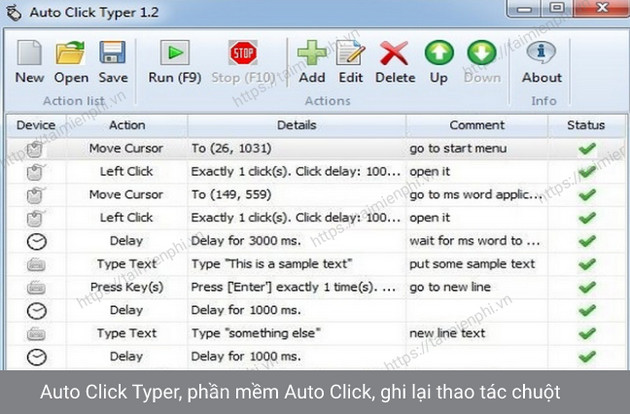Viewport: 630px width, 414px height.
Task: Click keyboard icon of 'This is a sample text' row
Action: click(36, 264)
